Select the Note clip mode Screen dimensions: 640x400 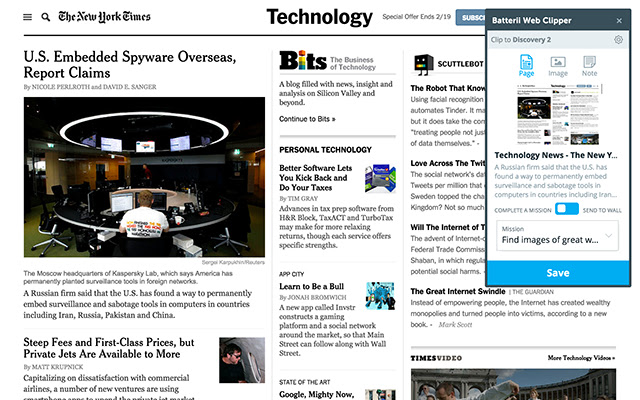click(x=589, y=66)
